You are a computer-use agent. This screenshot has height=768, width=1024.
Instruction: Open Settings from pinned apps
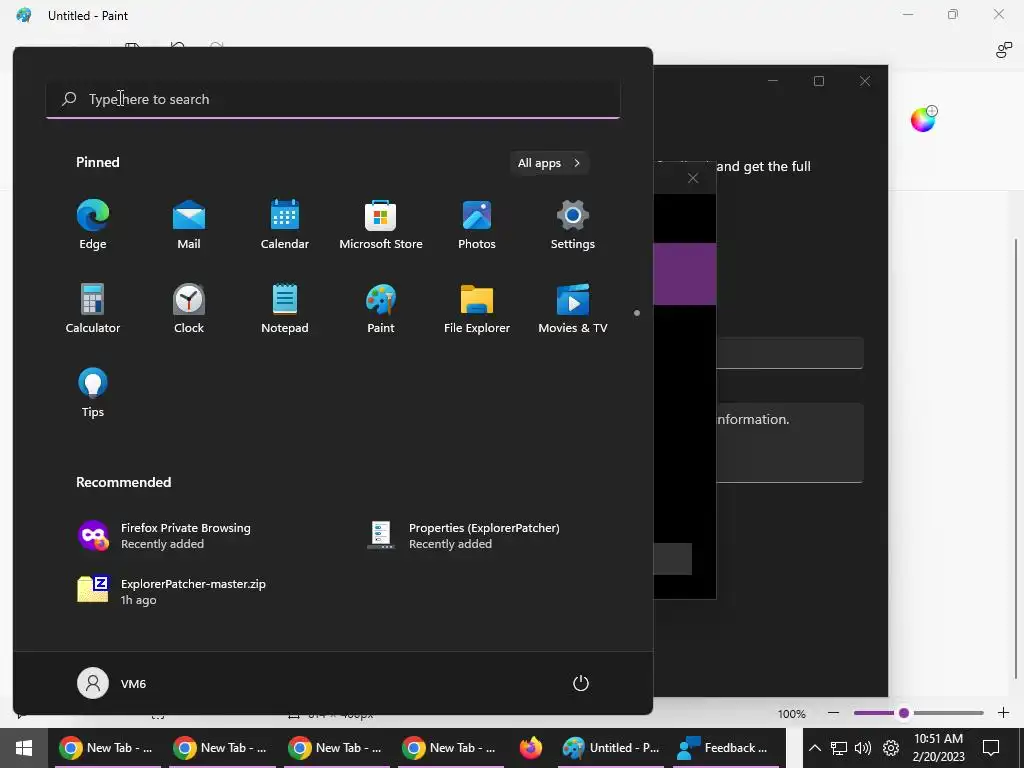tap(573, 225)
